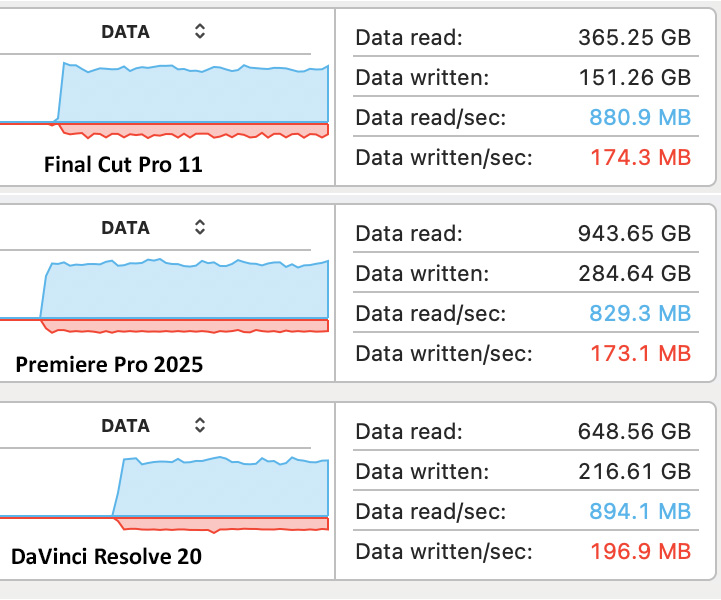Select the 943.65 GB data read value
Image resolution: width=721 pixels, height=600 pixels.
point(634,234)
